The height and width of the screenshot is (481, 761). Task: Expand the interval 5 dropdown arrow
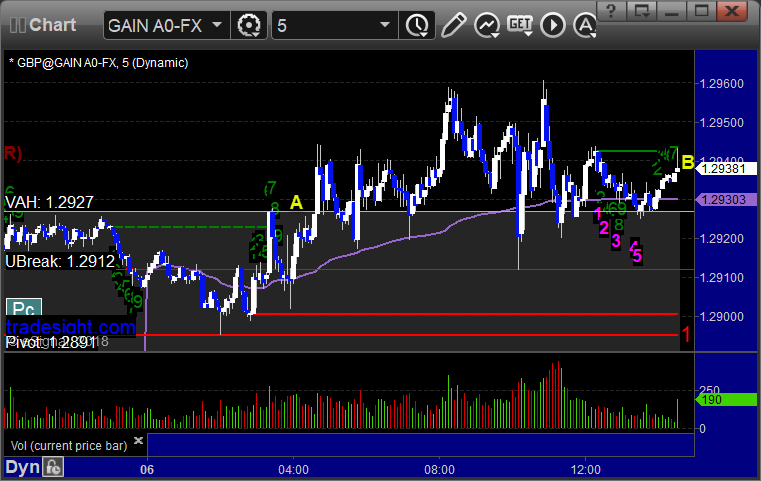(384, 24)
